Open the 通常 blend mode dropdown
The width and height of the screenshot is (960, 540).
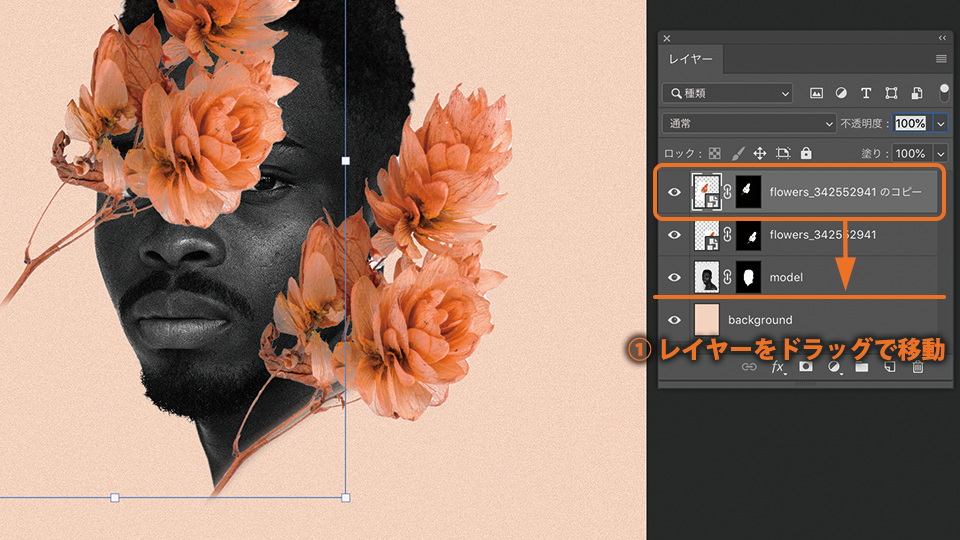tap(749, 123)
